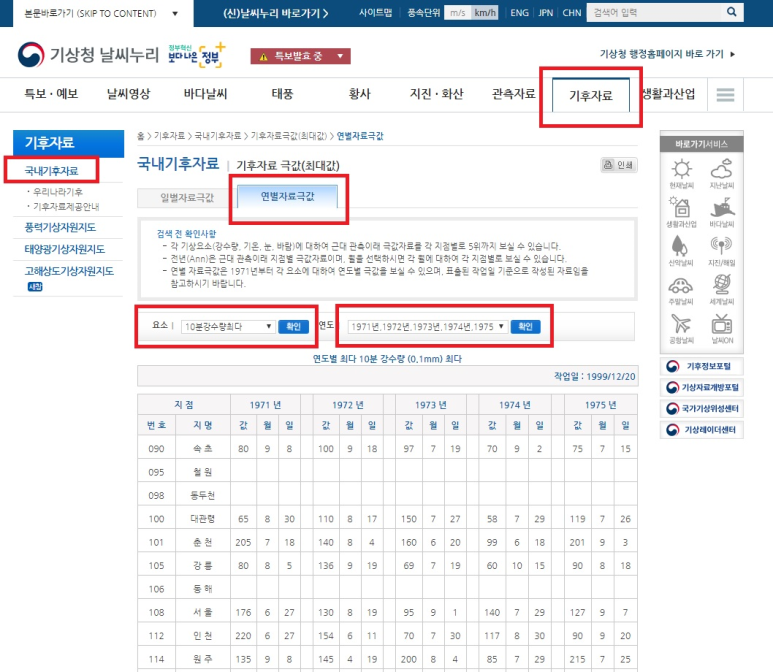Switch wind speed unit to km/h

pos(485,13)
